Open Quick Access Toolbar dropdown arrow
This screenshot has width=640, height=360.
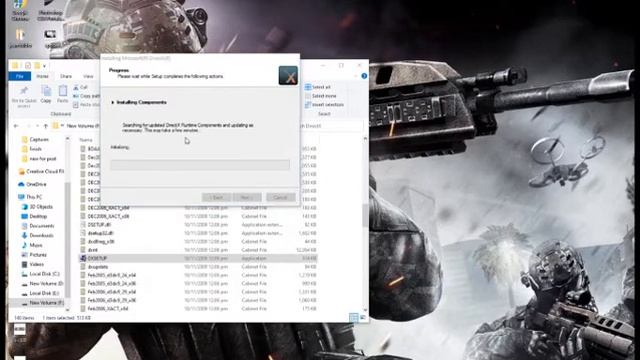point(44,66)
